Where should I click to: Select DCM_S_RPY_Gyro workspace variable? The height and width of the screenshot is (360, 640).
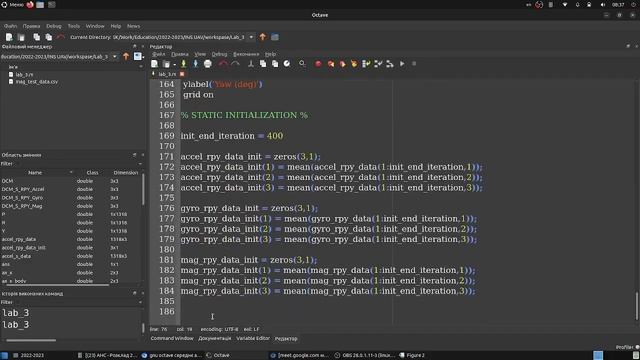pyautogui.click(x=22, y=198)
